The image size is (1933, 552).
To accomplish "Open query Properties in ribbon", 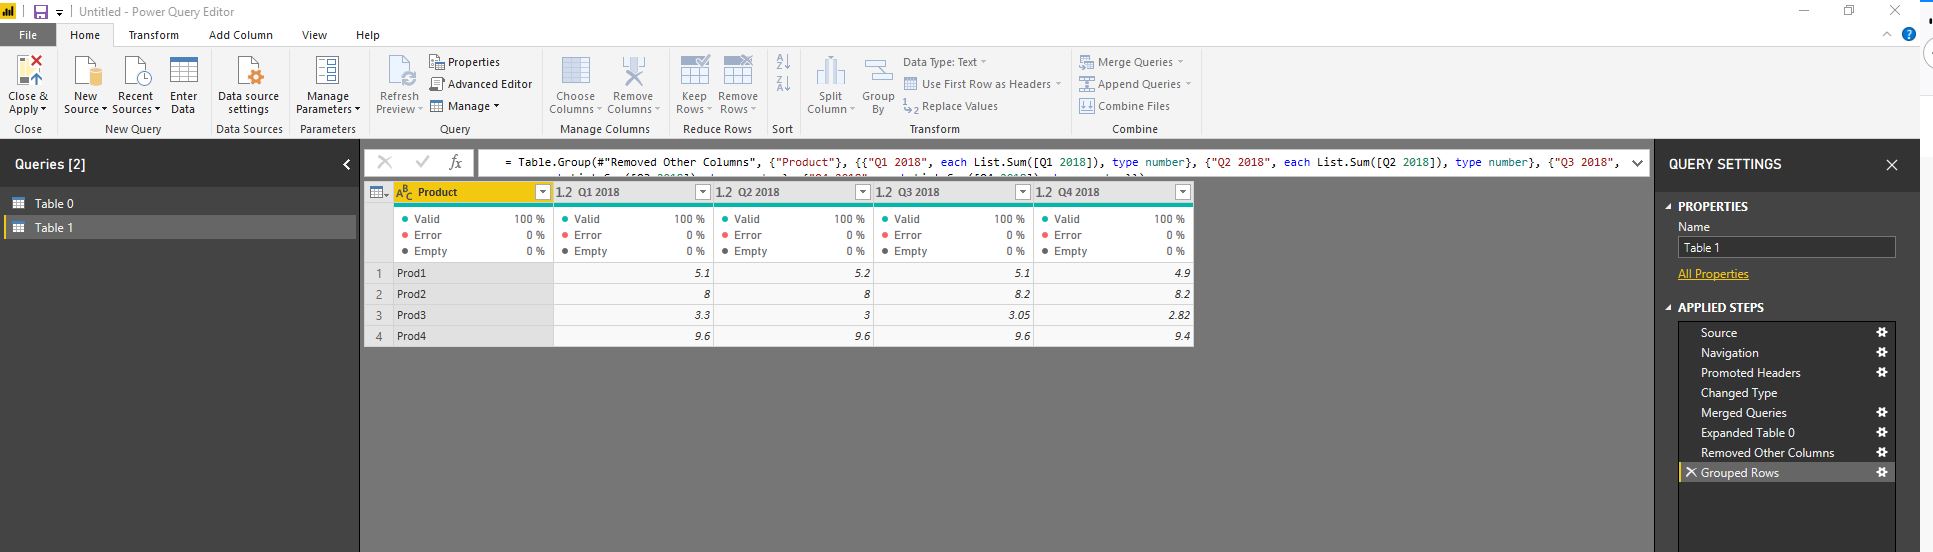I will pyautogui.click(x=465, y=62).
